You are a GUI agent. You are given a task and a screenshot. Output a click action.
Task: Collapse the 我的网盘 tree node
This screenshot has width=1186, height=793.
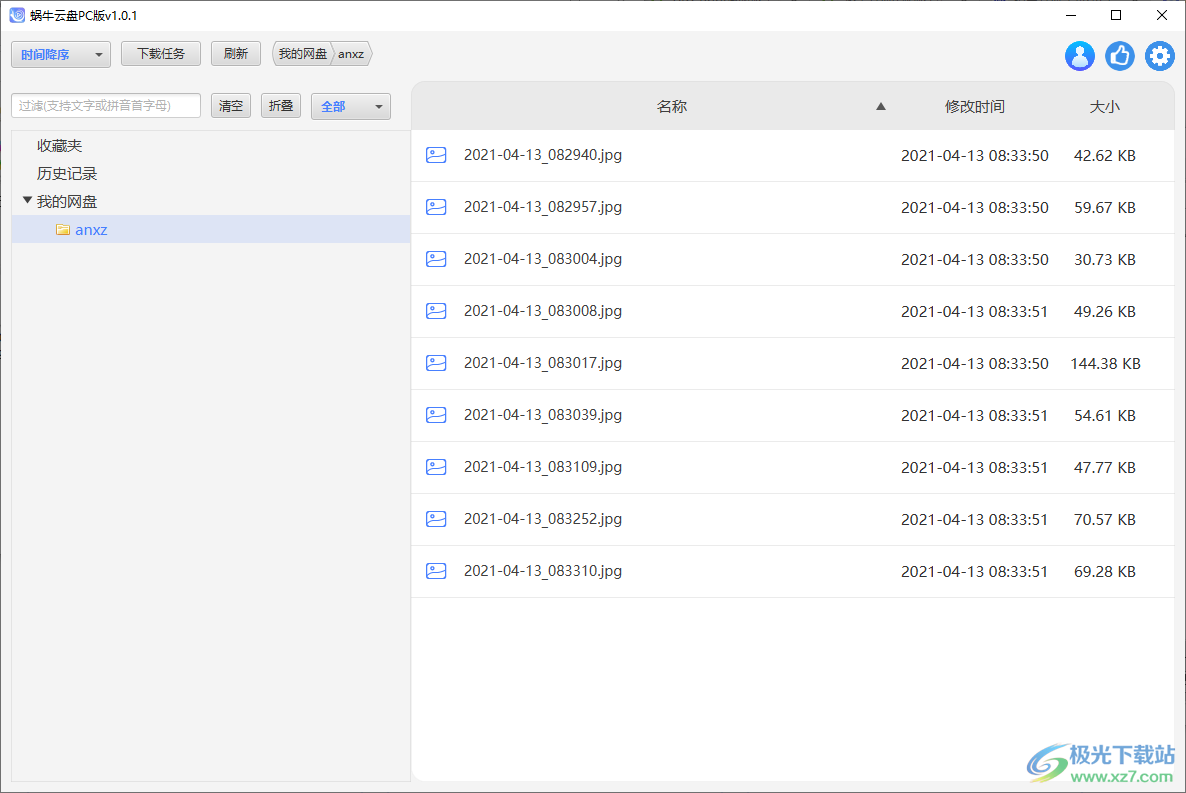point(27,201)
